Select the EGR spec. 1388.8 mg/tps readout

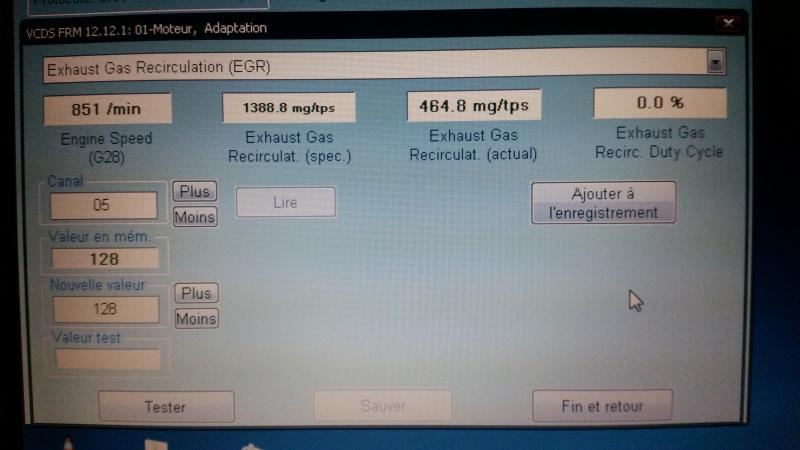pos(289,108)
